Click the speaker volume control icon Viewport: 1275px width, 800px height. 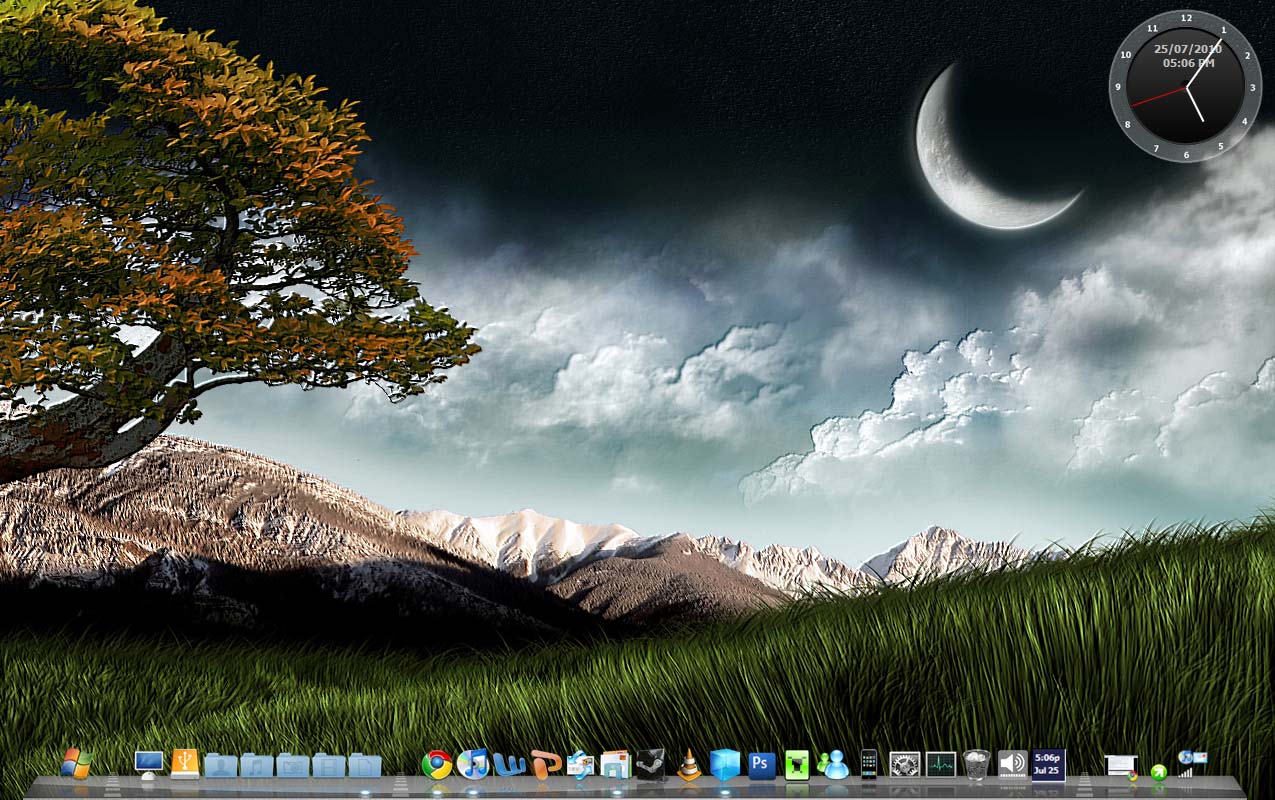click(x=1012, y=765)
